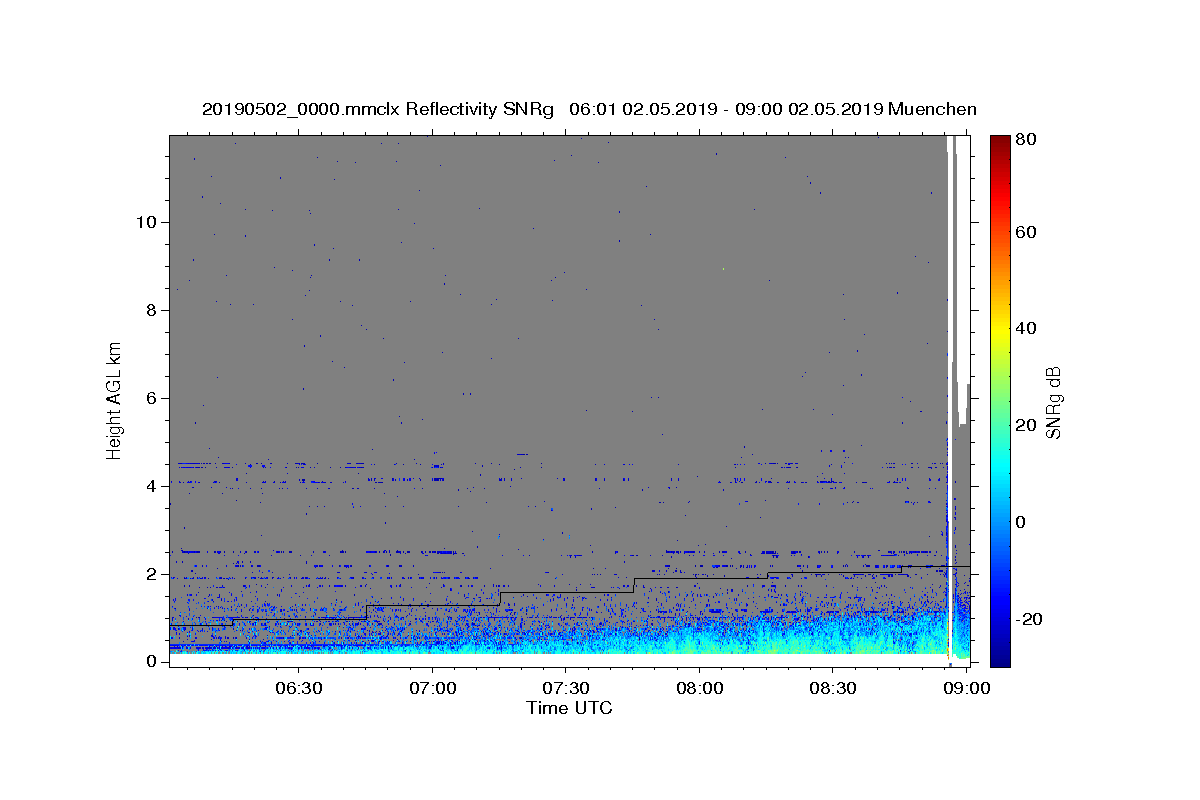Click the plot title text

click(x=589, y=109)
